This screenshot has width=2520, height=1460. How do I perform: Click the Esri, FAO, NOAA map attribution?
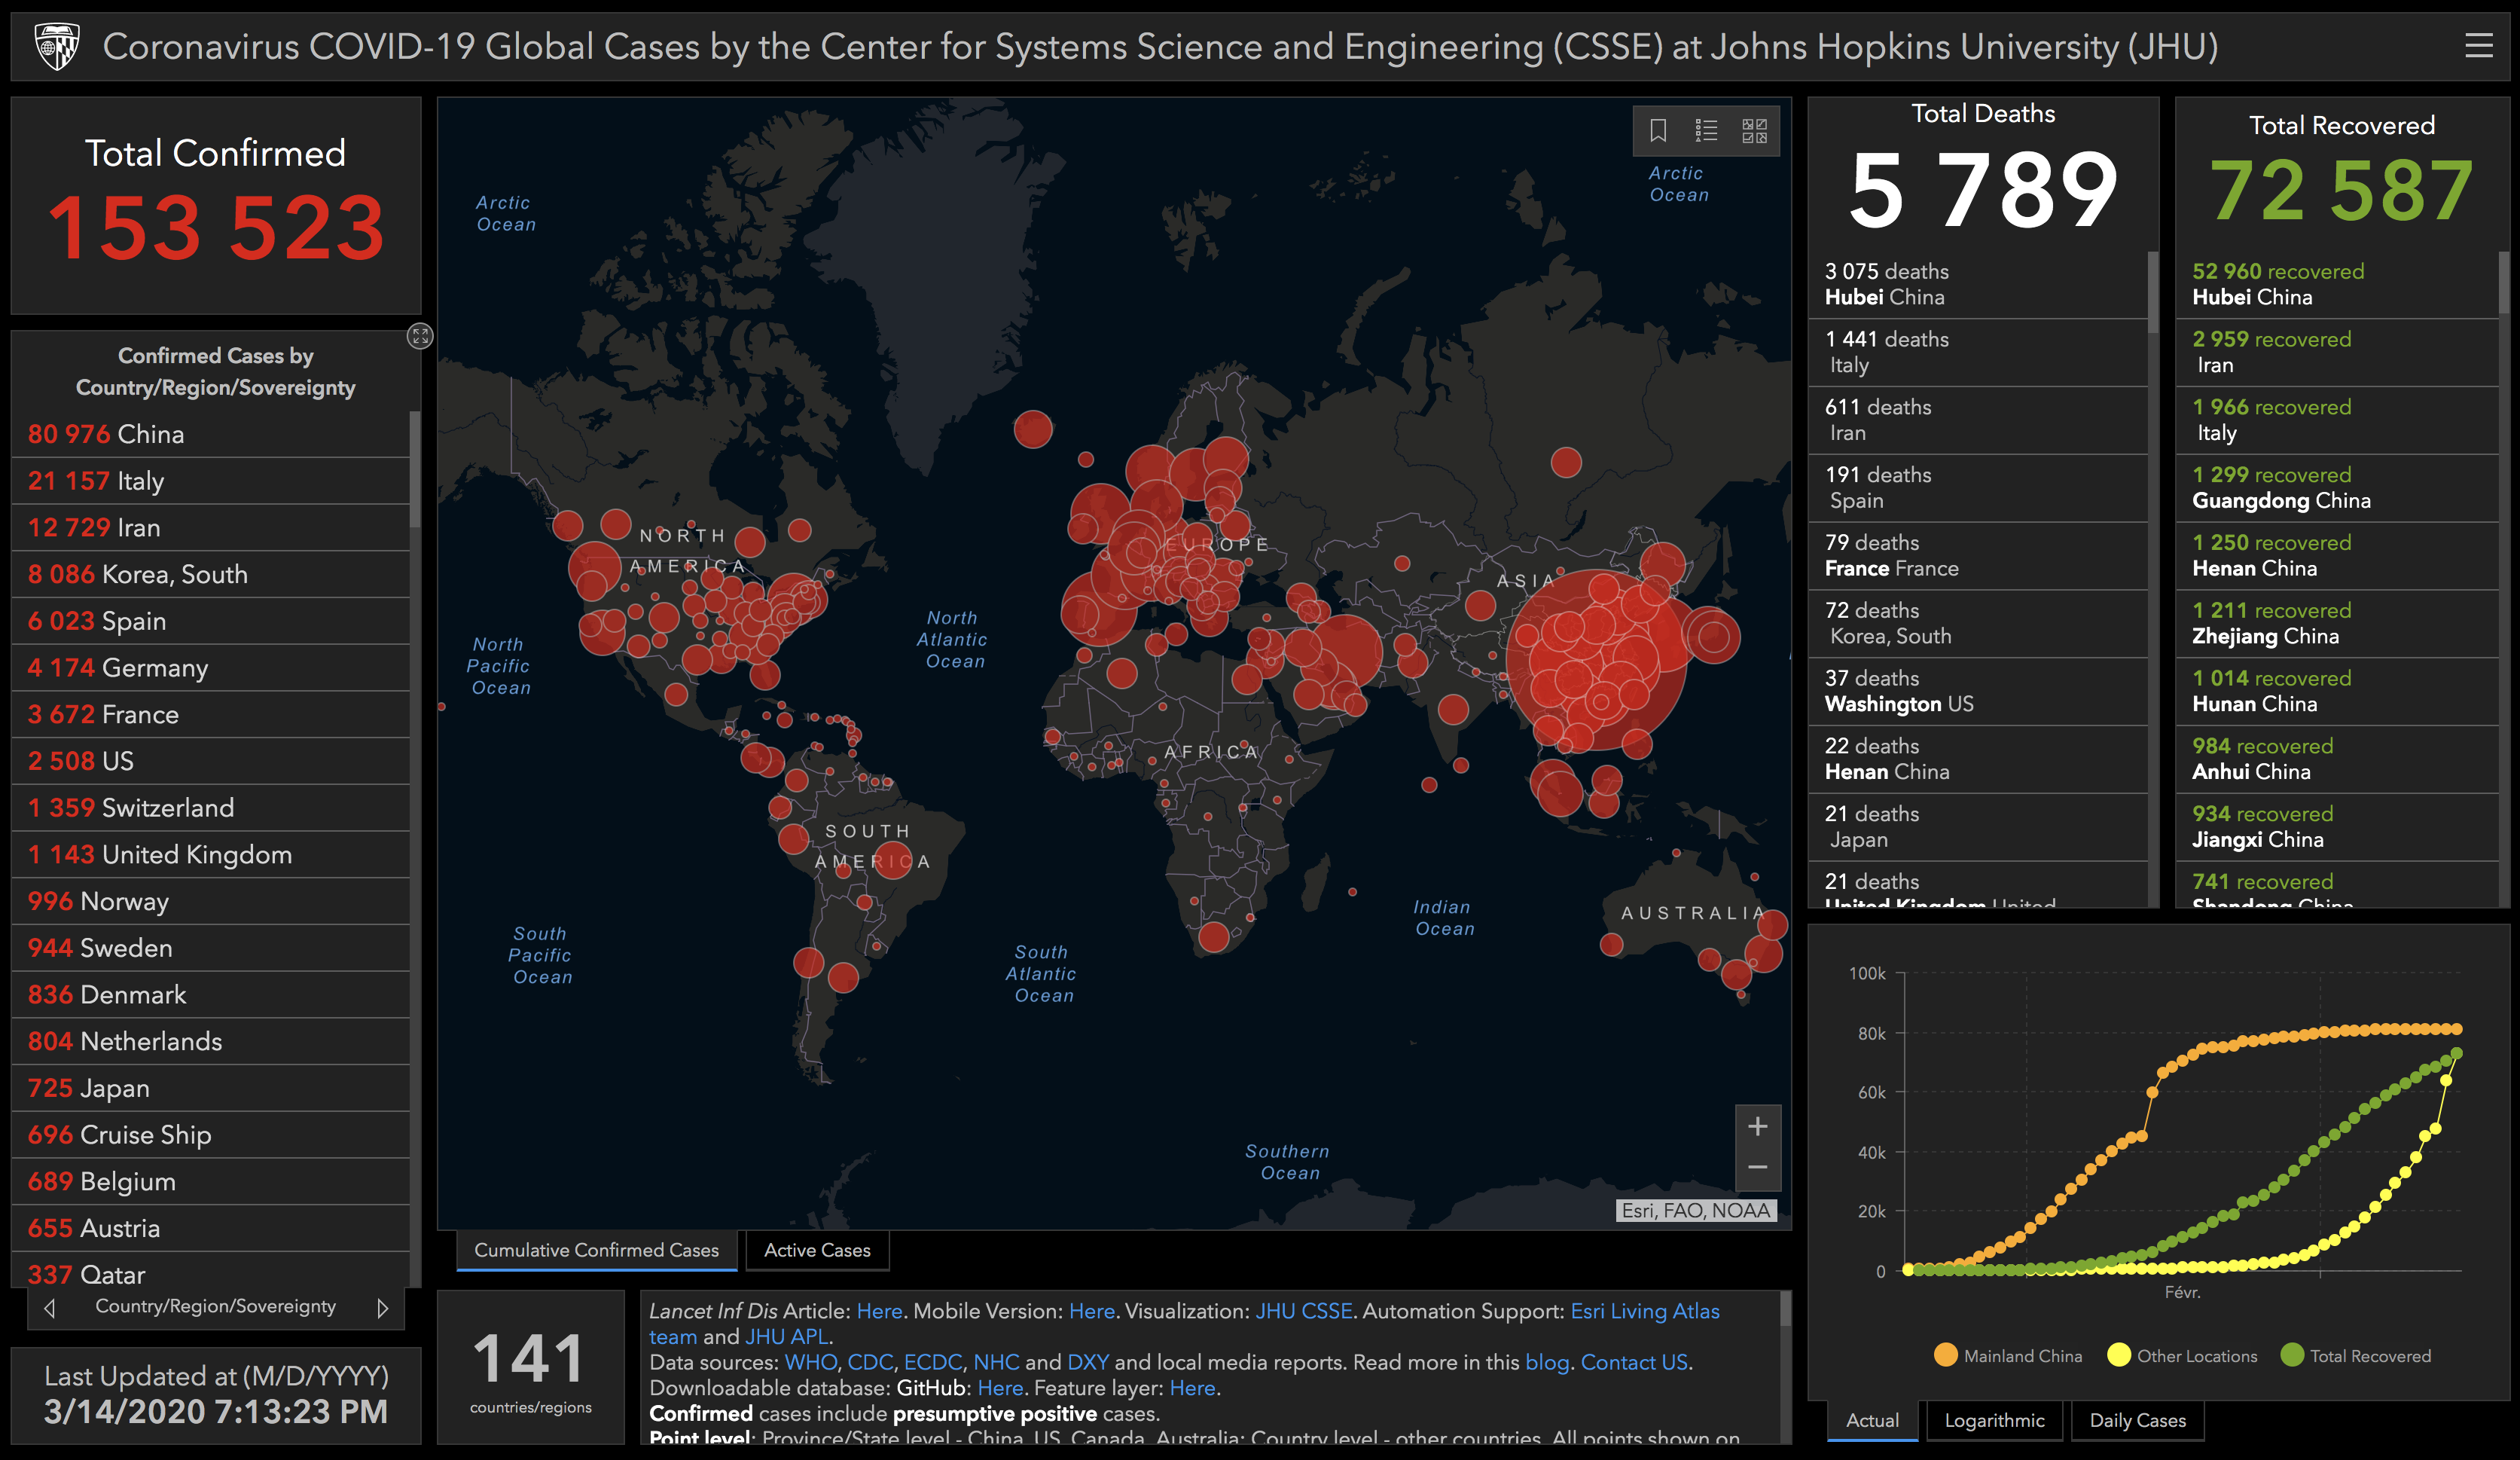[x=1696, y=1211]
